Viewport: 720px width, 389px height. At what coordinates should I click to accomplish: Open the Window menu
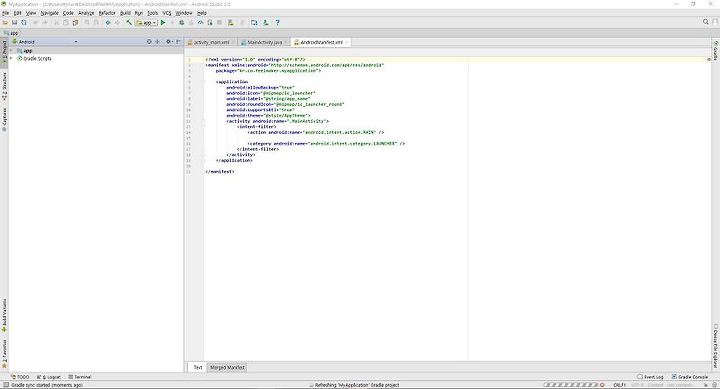[x=184, y=13]
